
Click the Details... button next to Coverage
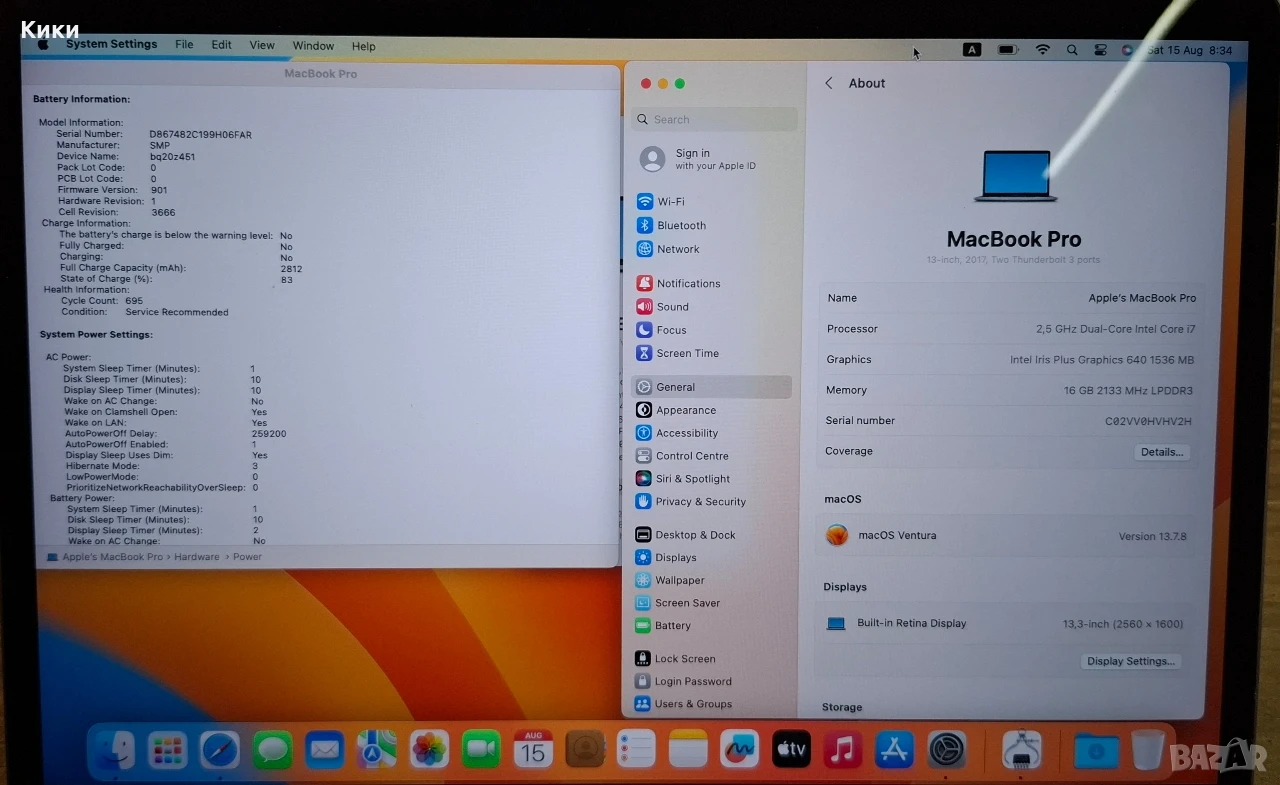click(1162, 452)
